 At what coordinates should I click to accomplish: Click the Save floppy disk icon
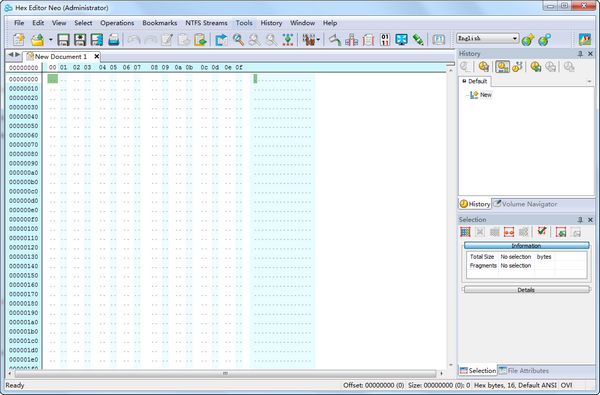[x=63, y=39]
